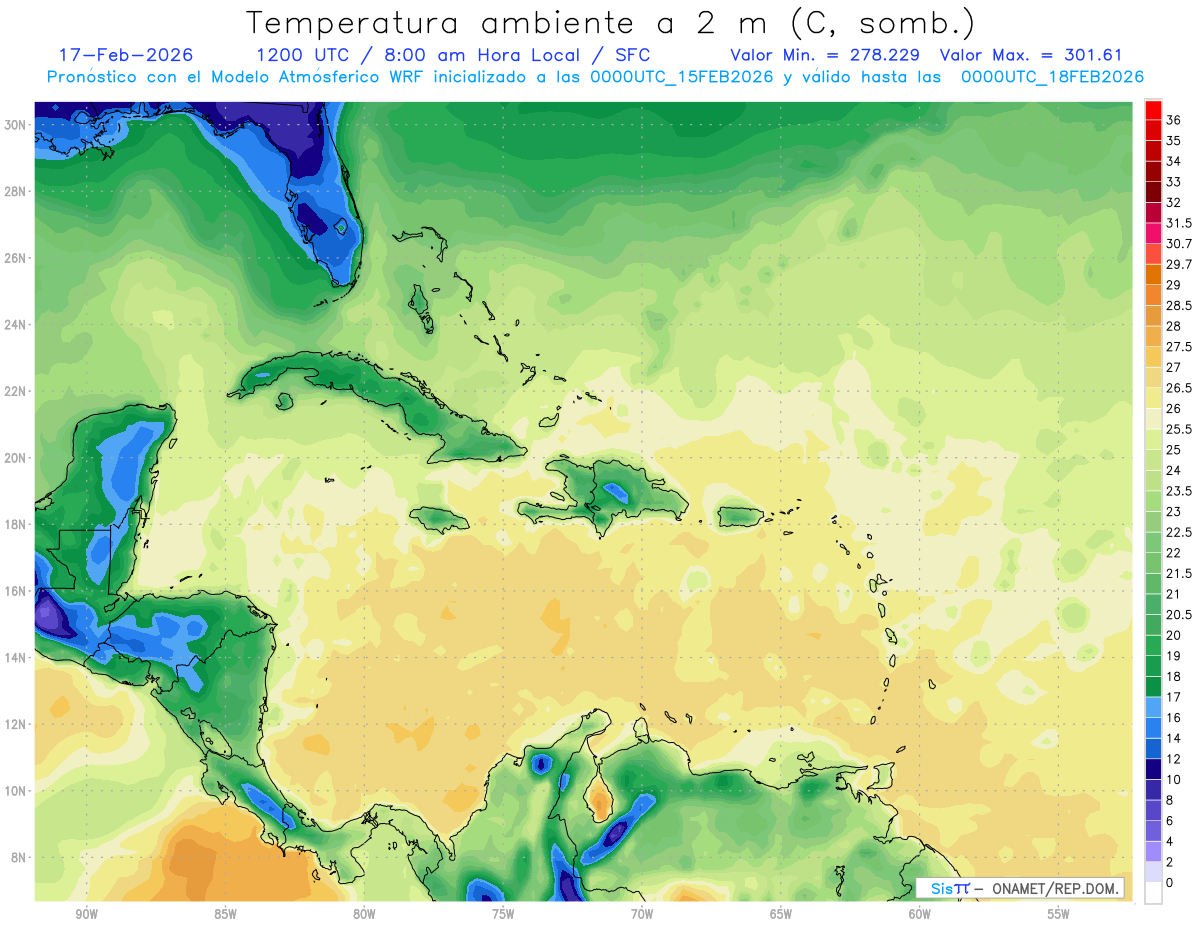Click the '31.5' color scale label
This screenshot has width=1200, height=927.
coord(1179,223)
